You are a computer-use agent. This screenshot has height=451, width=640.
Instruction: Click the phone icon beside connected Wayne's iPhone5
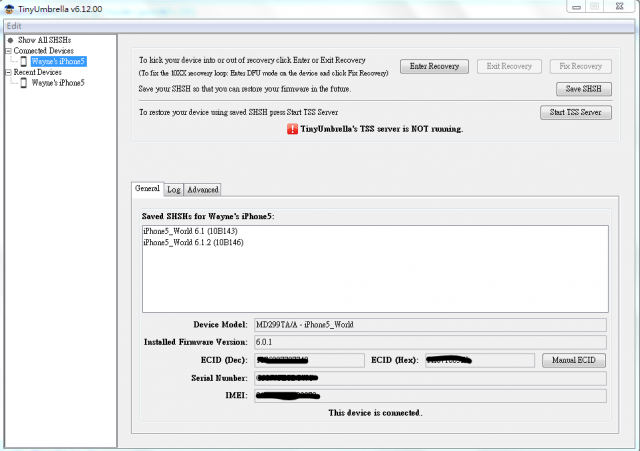[24, 61]
